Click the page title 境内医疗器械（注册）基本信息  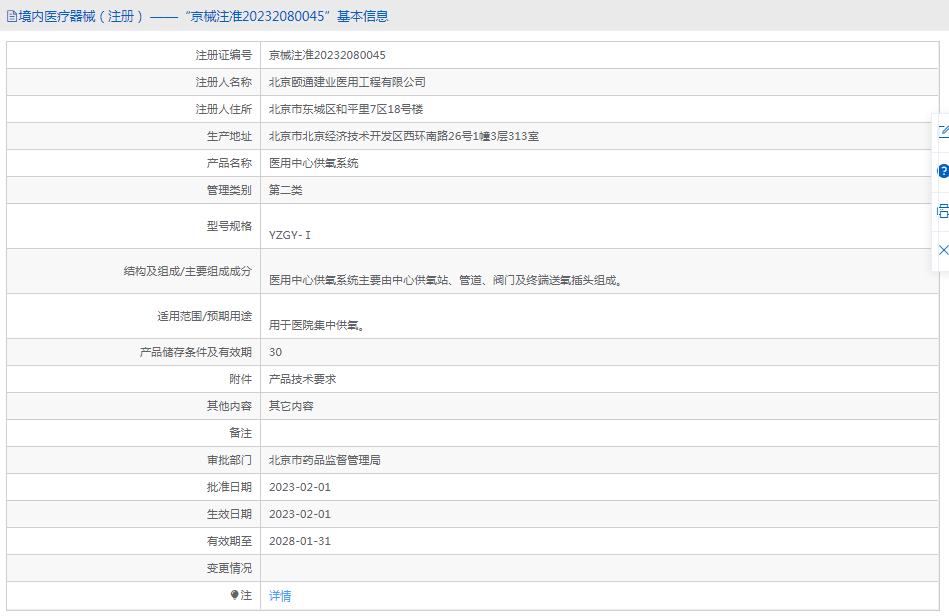pyautogui.click(x=203, y=16)
